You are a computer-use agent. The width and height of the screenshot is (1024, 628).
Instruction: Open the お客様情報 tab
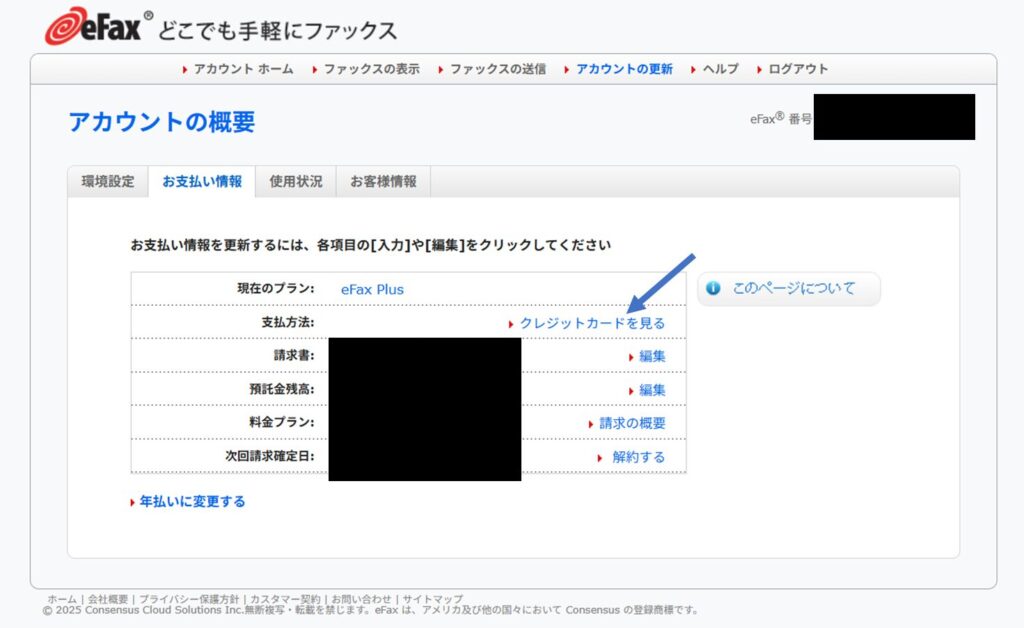point(383,181)
